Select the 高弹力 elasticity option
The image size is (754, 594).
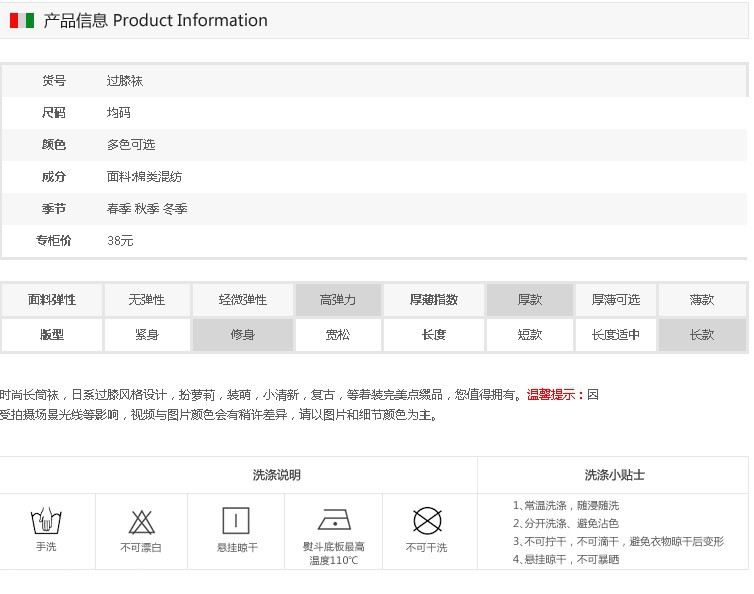tap(338, 300)
